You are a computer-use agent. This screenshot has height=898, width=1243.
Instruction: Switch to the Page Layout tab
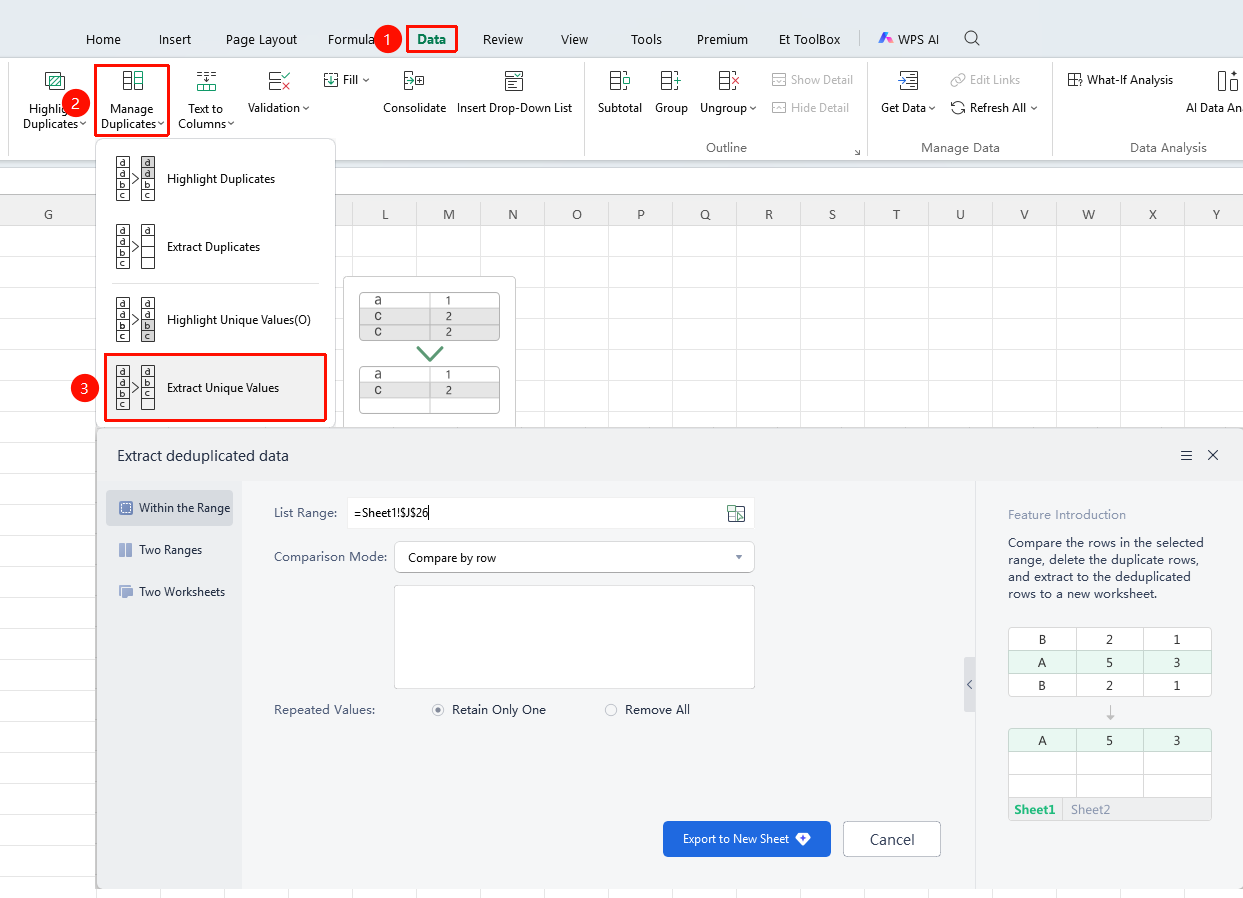pyautogui.click(x=261, y=40)
